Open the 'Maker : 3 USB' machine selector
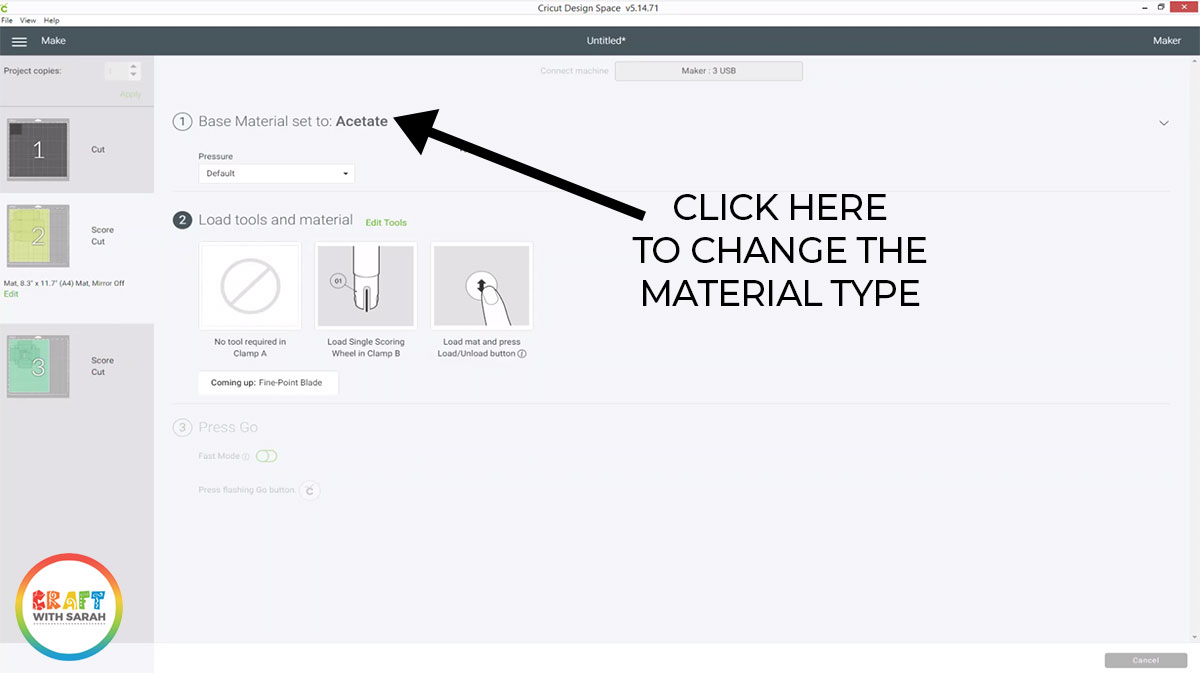The width and height of the screenshot is (1200, 673). (x=708, y=70)
